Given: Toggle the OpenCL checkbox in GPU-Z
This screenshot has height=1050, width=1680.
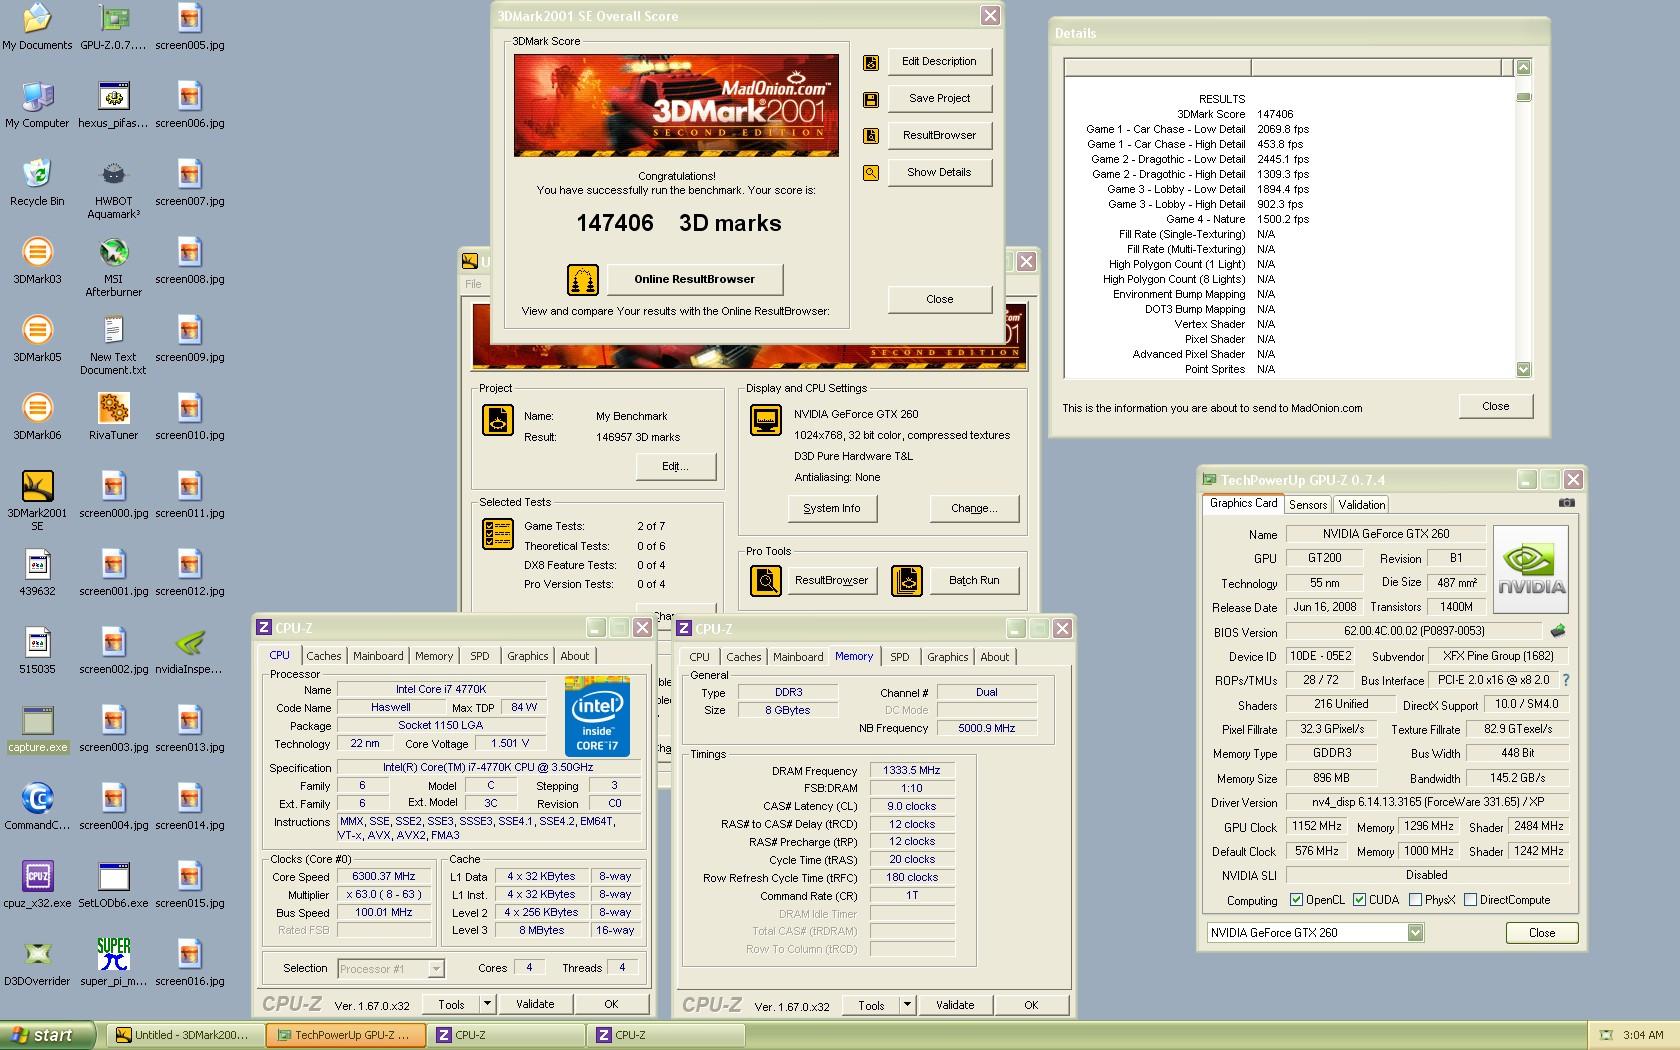Looking at the screenshot, I should (x=1296, y=900).
